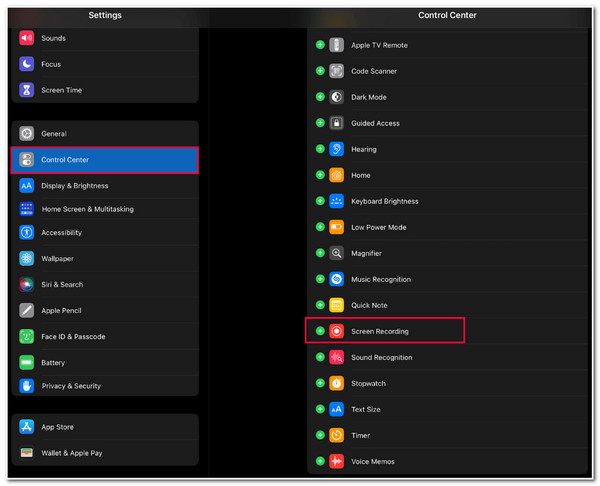Tap the Sounds speaker icon

pos(26,38)
